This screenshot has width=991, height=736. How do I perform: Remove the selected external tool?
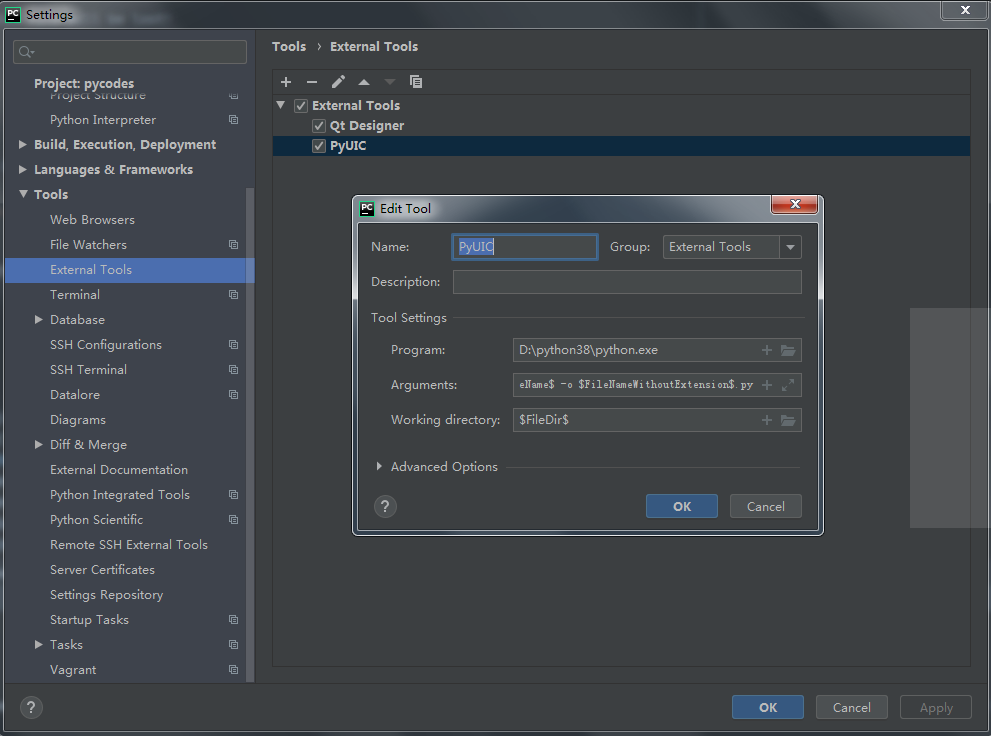point(311,82)
